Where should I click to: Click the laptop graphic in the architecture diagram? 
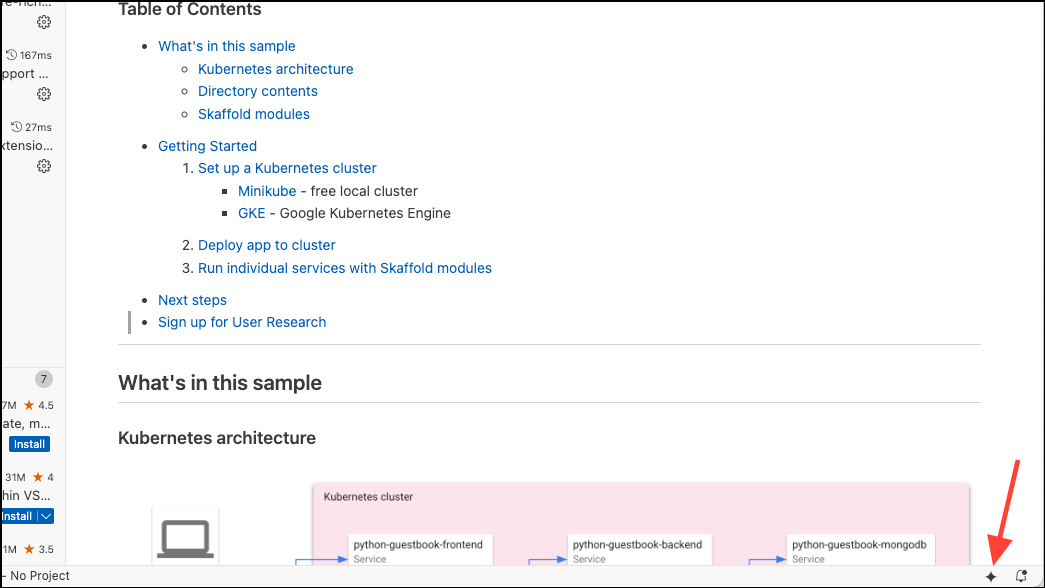(x=184, y=538)
